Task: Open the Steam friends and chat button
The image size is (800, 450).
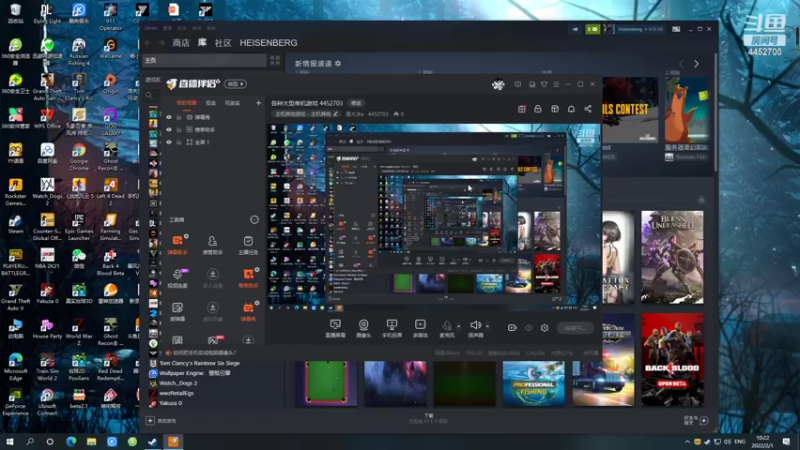Action: [696, 420]
